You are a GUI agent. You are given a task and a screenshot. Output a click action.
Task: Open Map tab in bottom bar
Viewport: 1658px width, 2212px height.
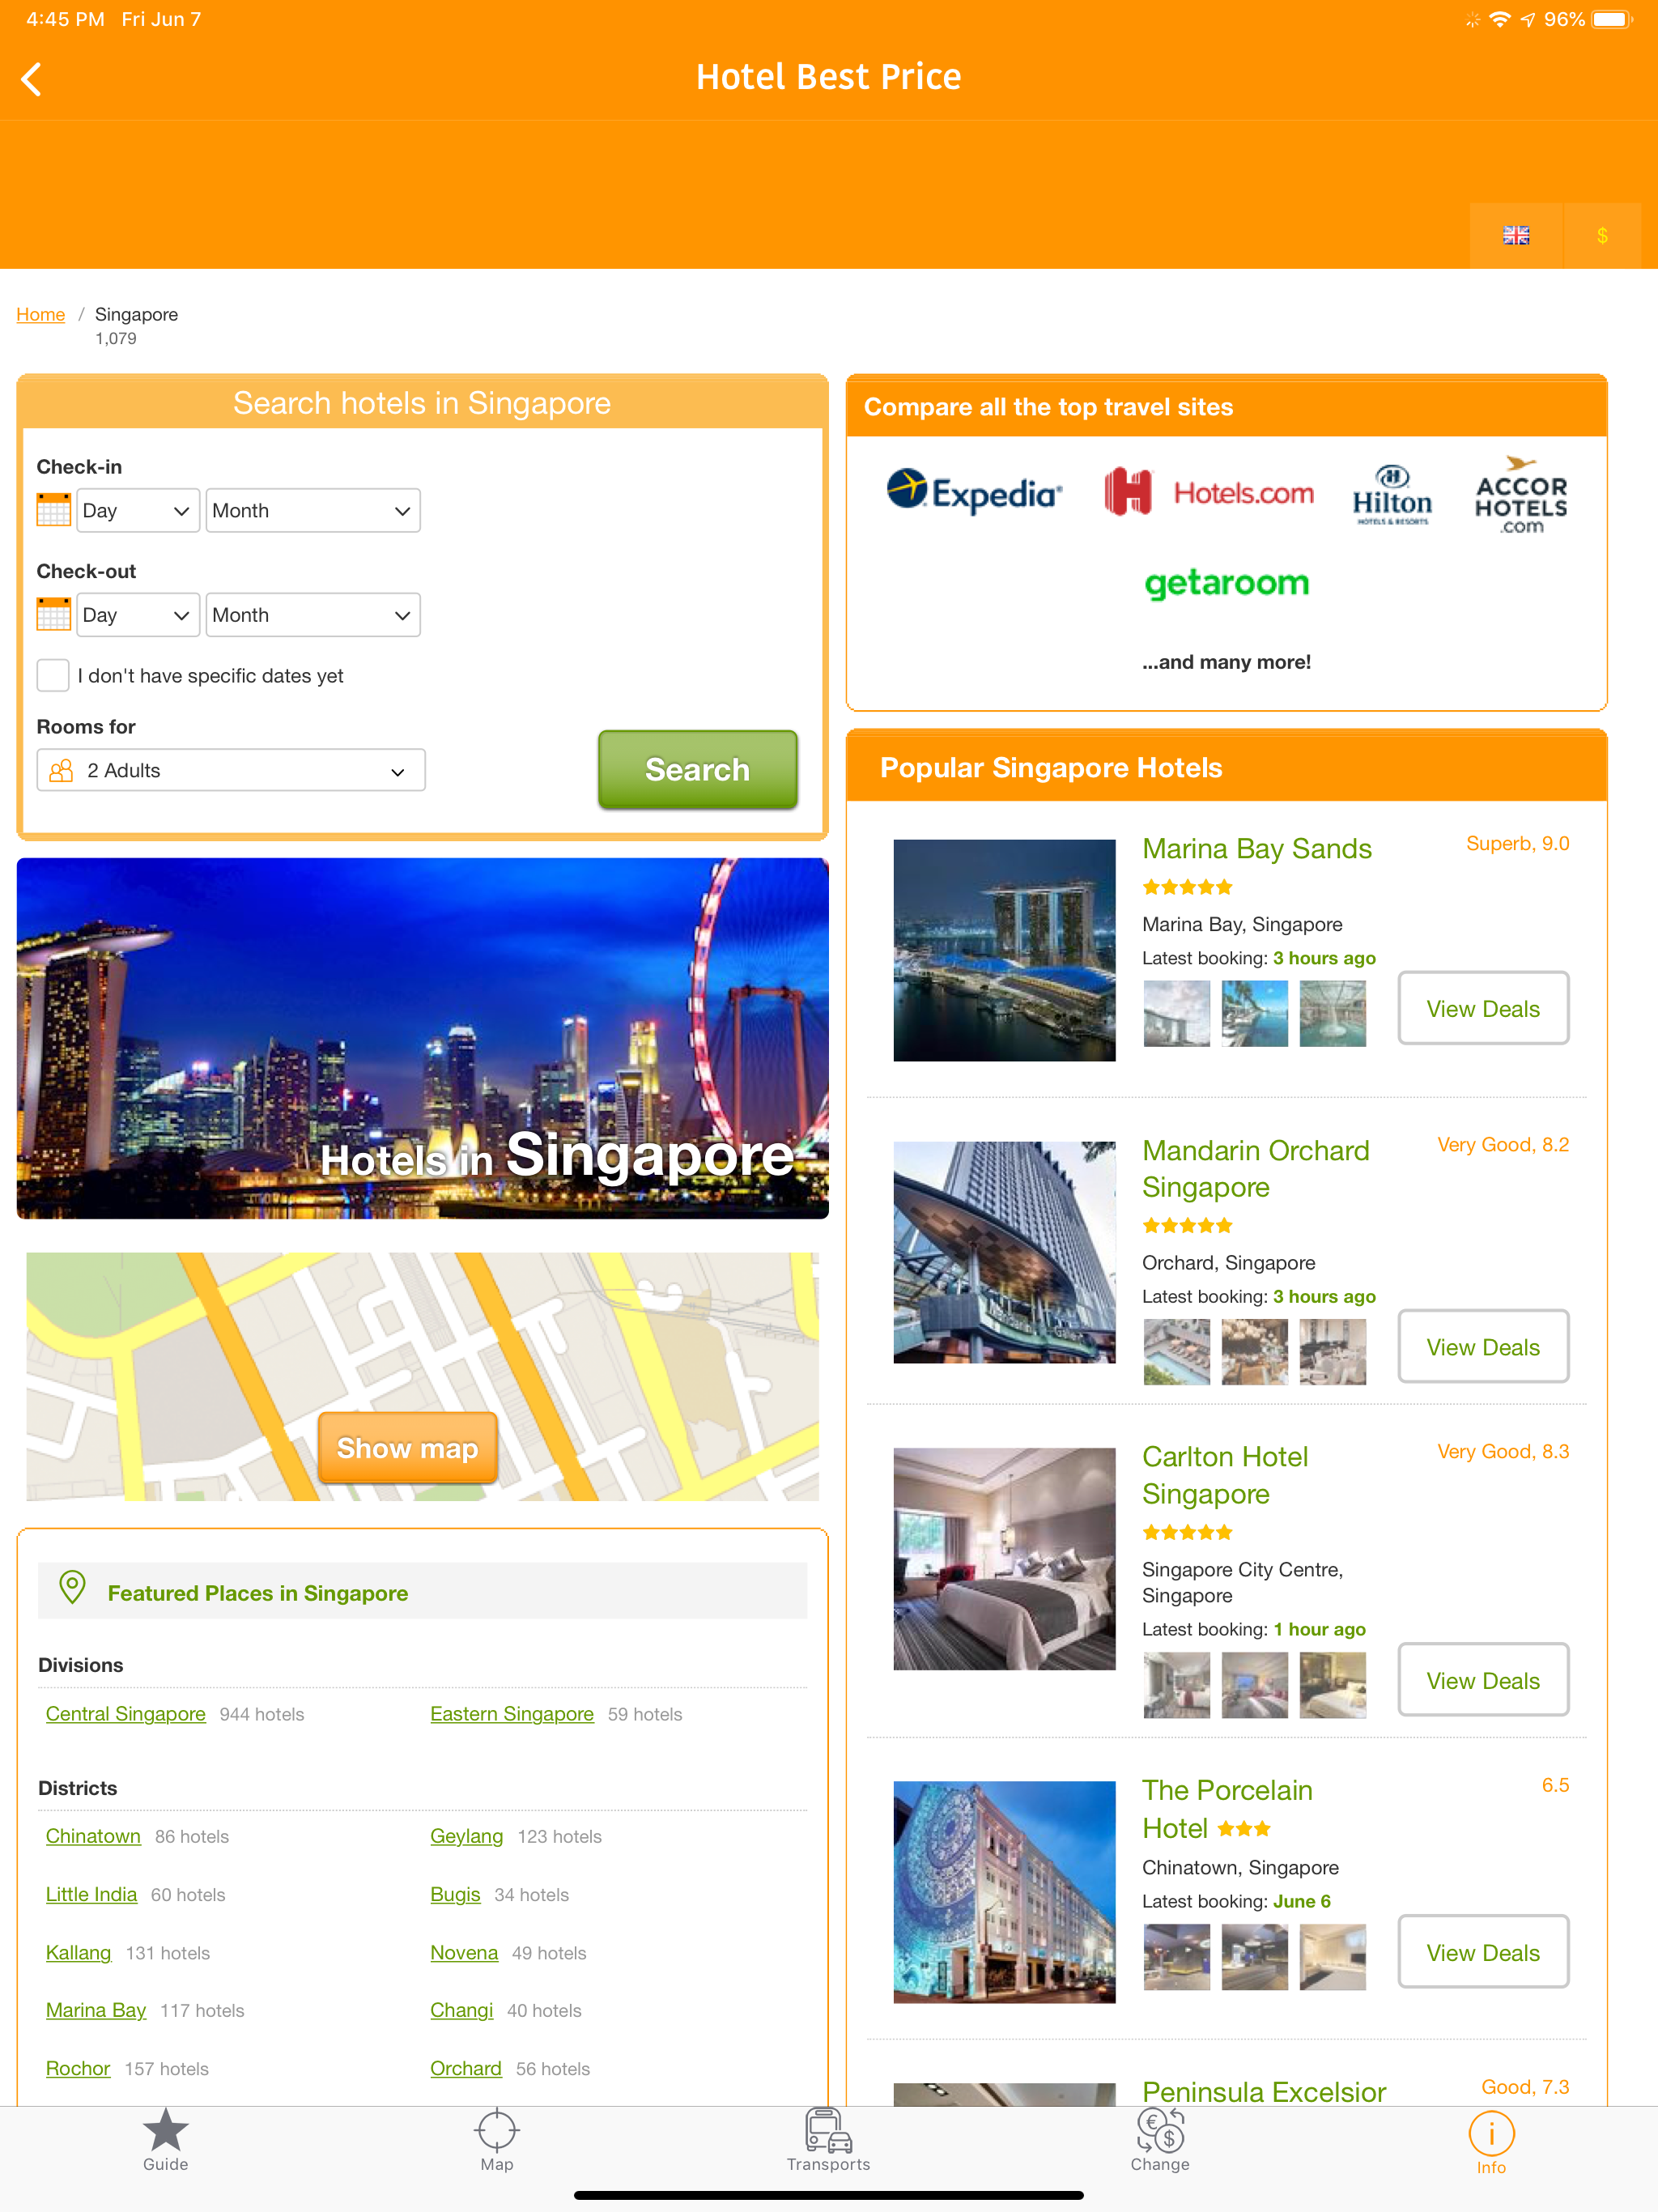click(497, 2141)
